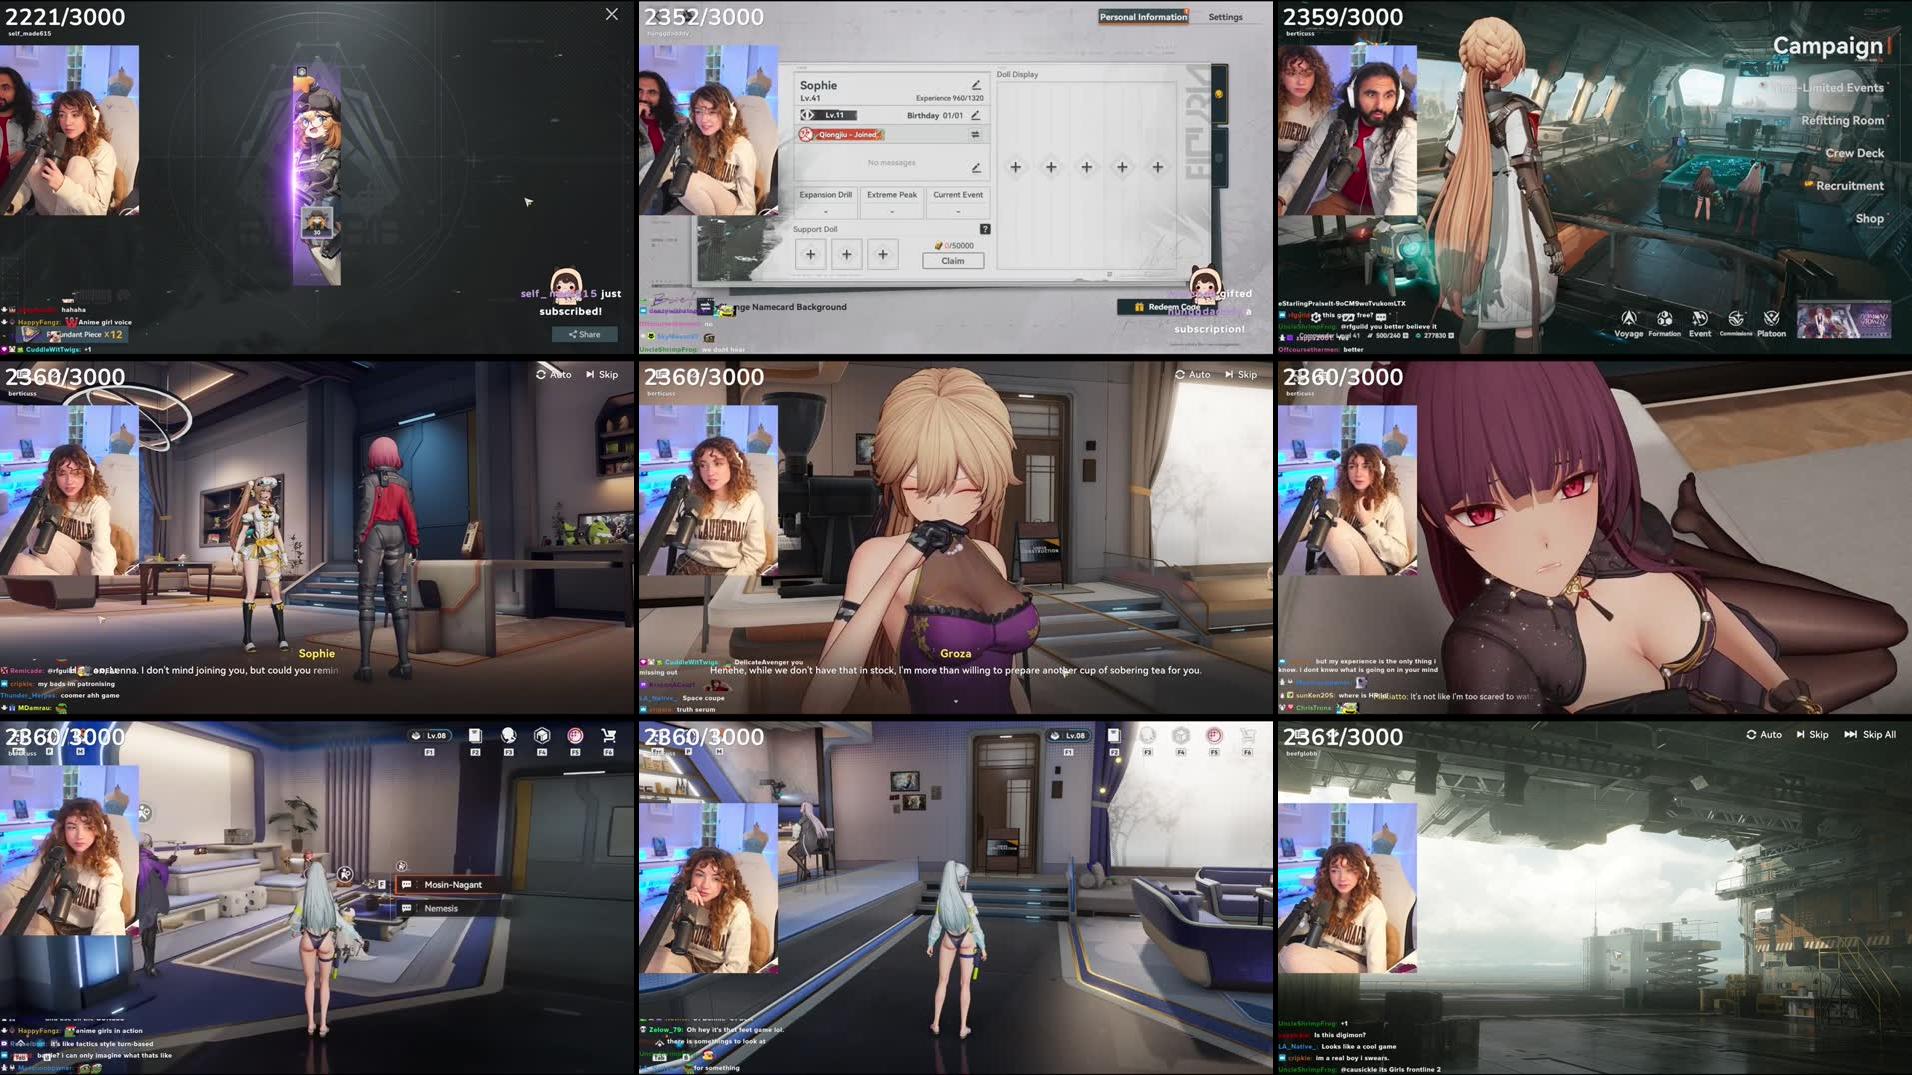Screen dimensions: 1912x1075
Task: Enable Auto playback in the Groza dialogue
Action: pos(1195,374)
